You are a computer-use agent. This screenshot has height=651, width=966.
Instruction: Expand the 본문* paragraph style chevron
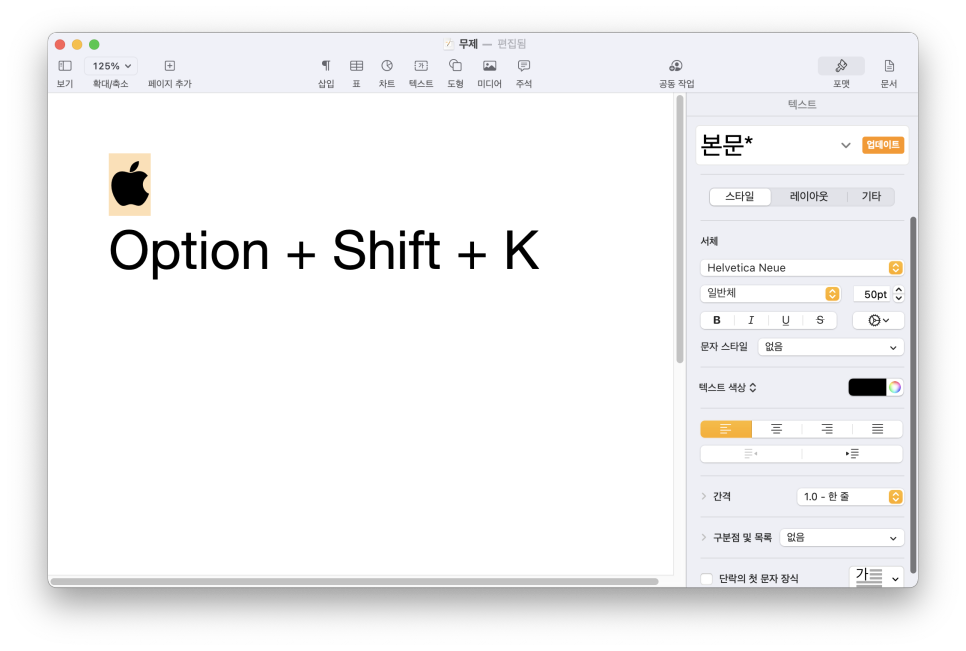coord(845,145)
